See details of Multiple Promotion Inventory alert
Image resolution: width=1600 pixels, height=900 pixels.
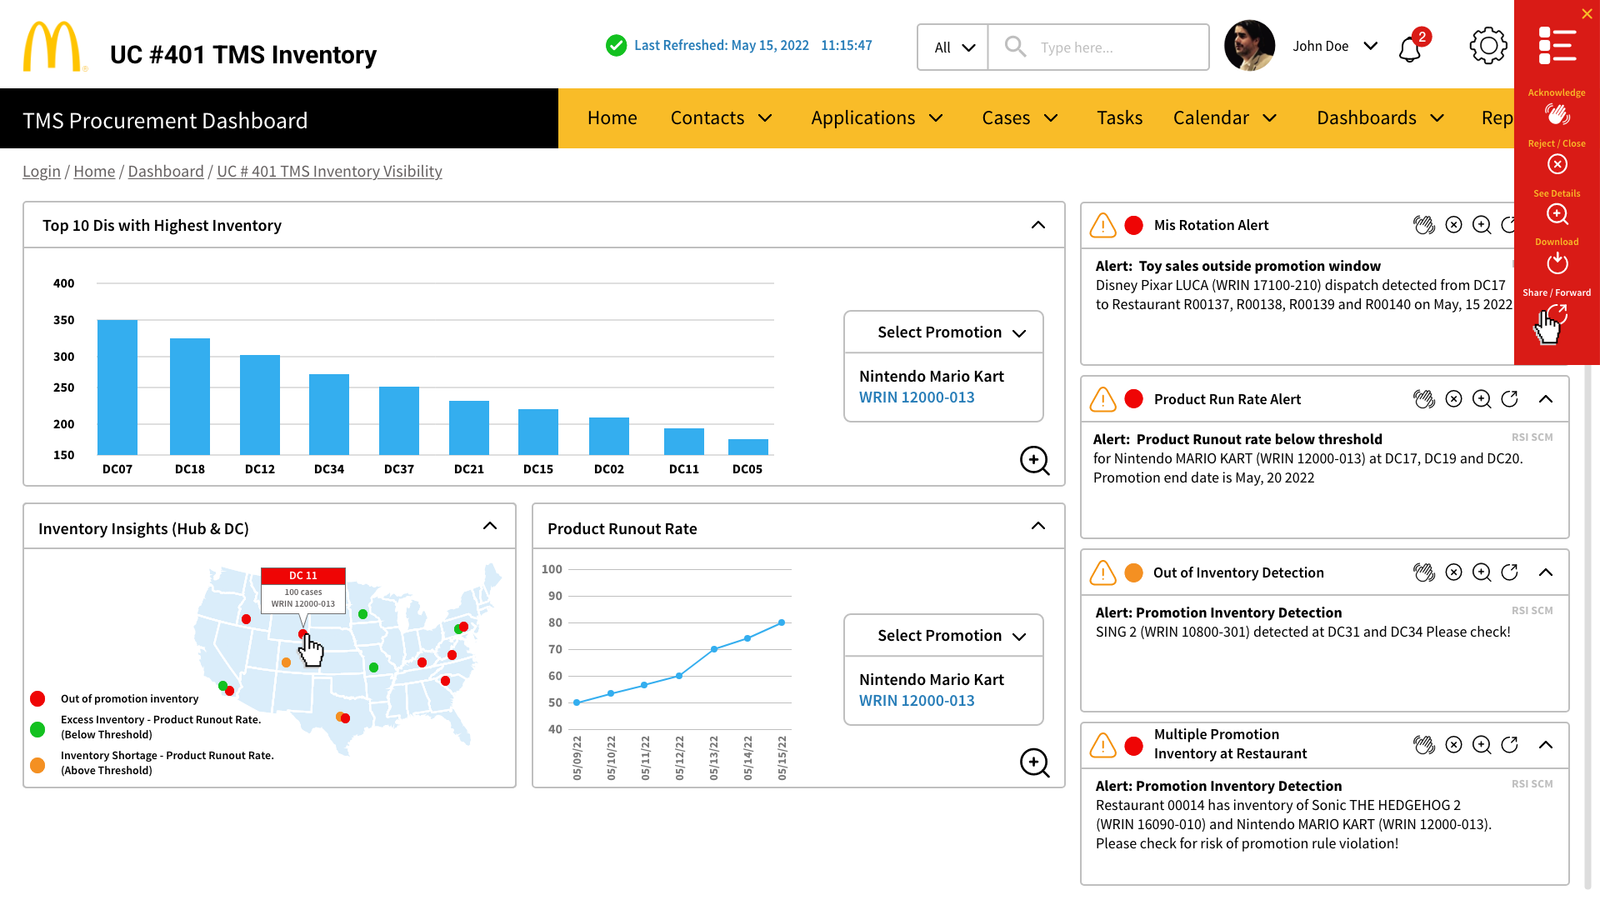point(1482,745)
